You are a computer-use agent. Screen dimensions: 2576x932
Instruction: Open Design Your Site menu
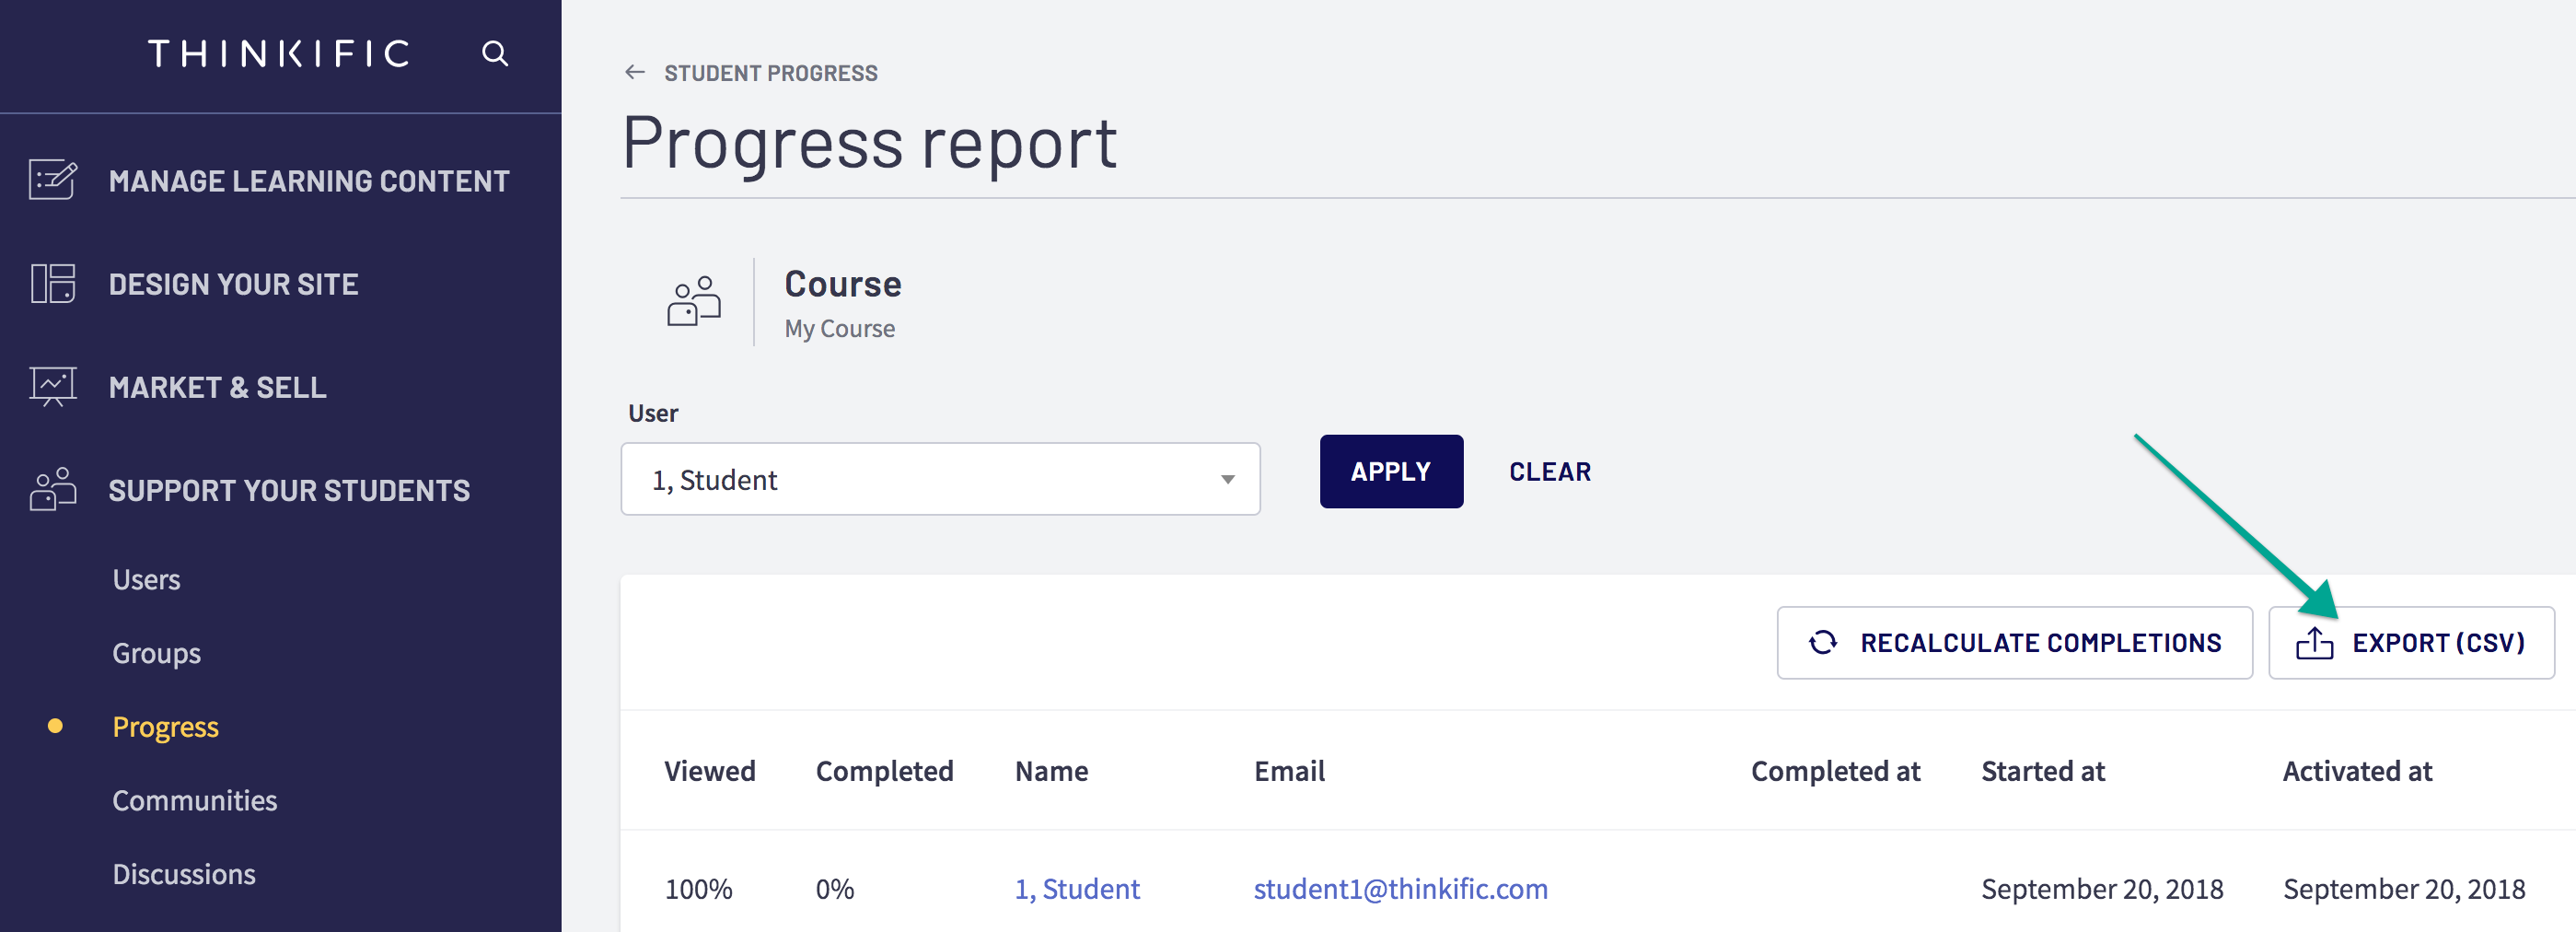point(234,284)
